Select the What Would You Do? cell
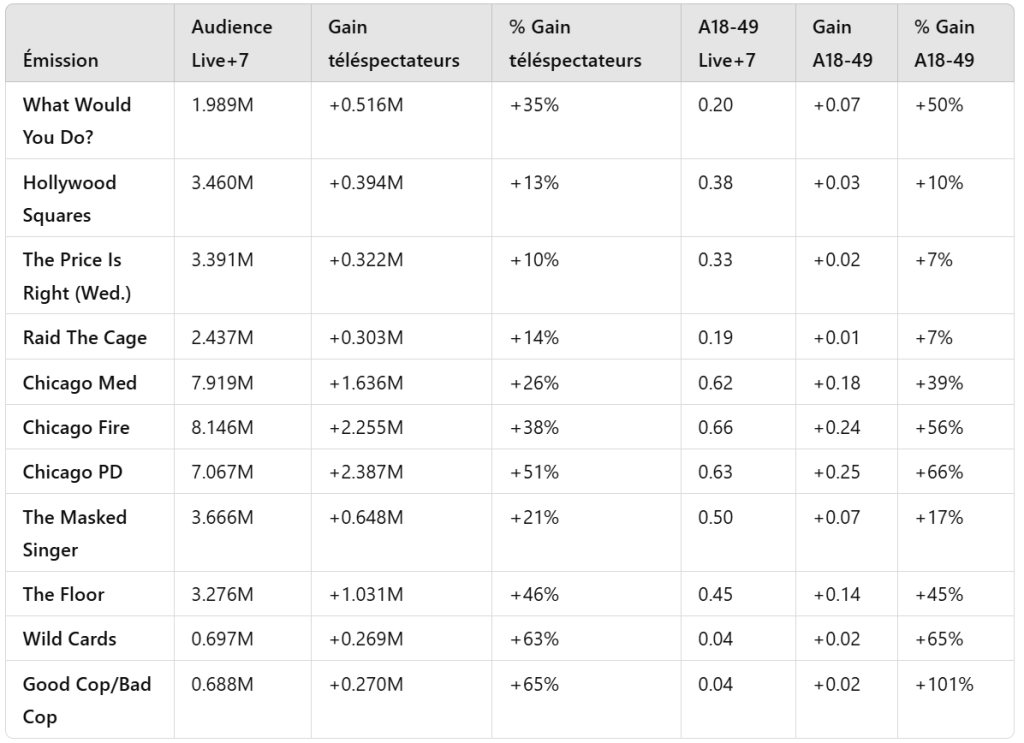Screen dimensions: 1024x743 point(78,120)
